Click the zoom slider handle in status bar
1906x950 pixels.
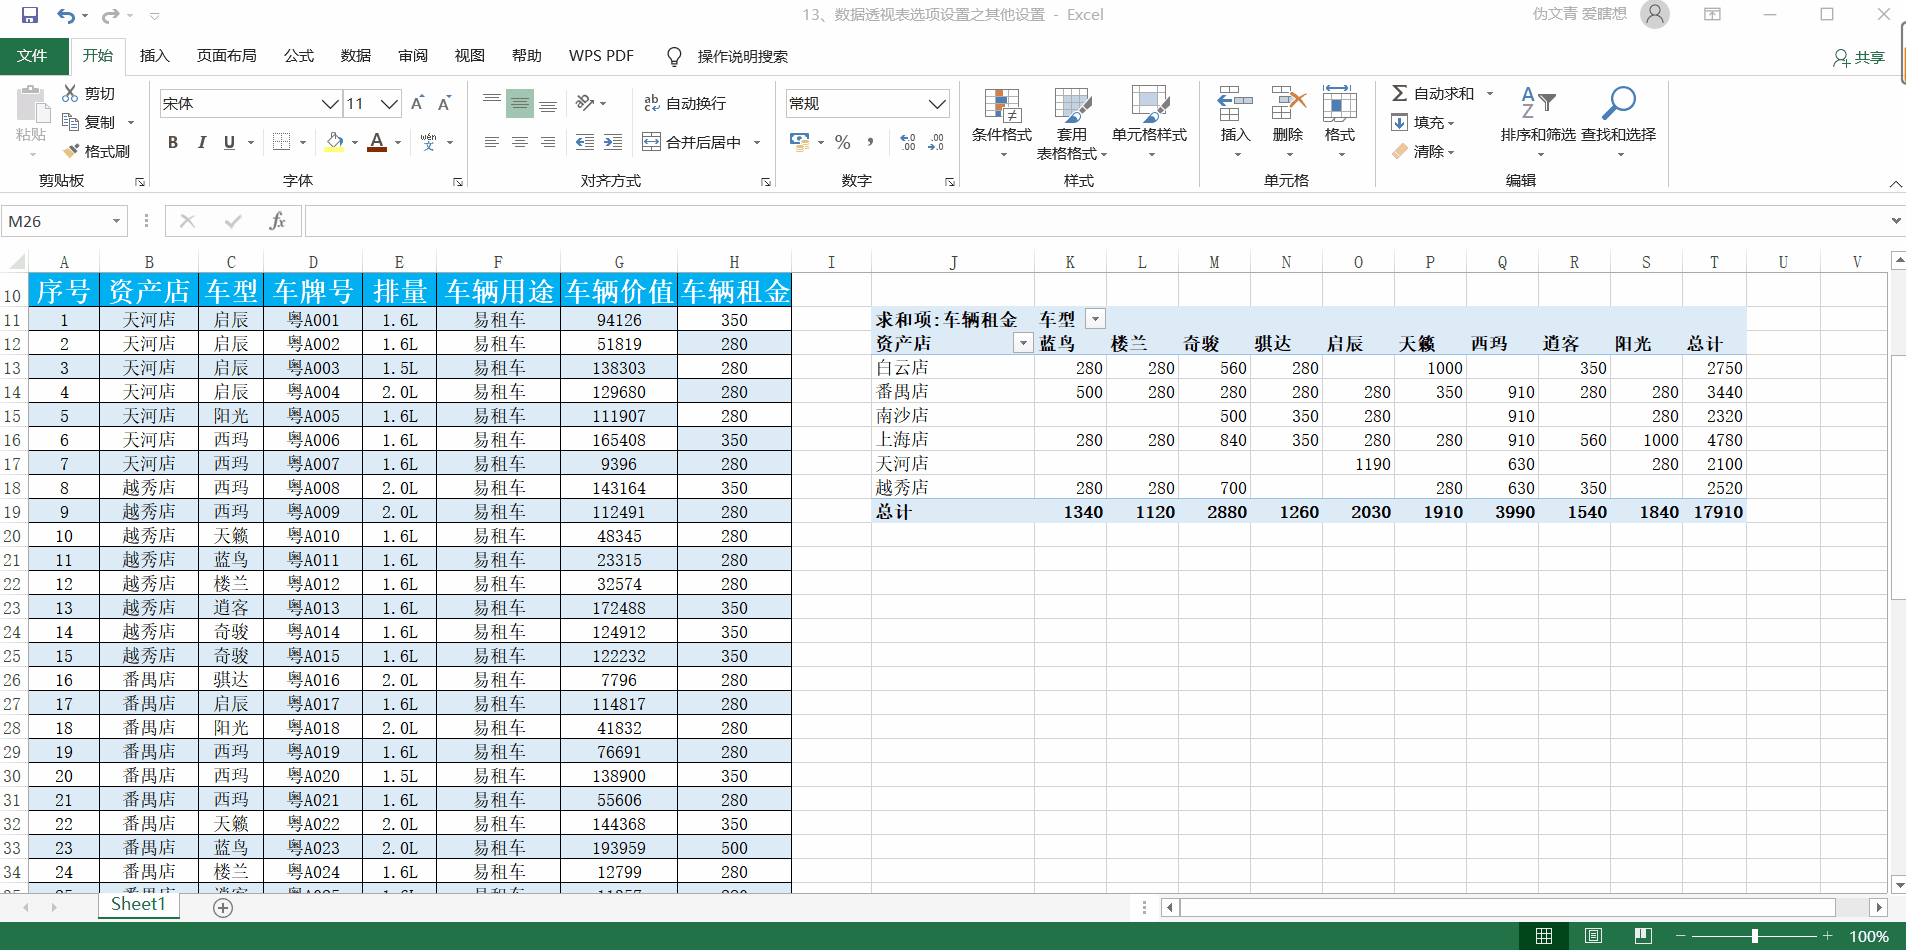coord(1754,936)
